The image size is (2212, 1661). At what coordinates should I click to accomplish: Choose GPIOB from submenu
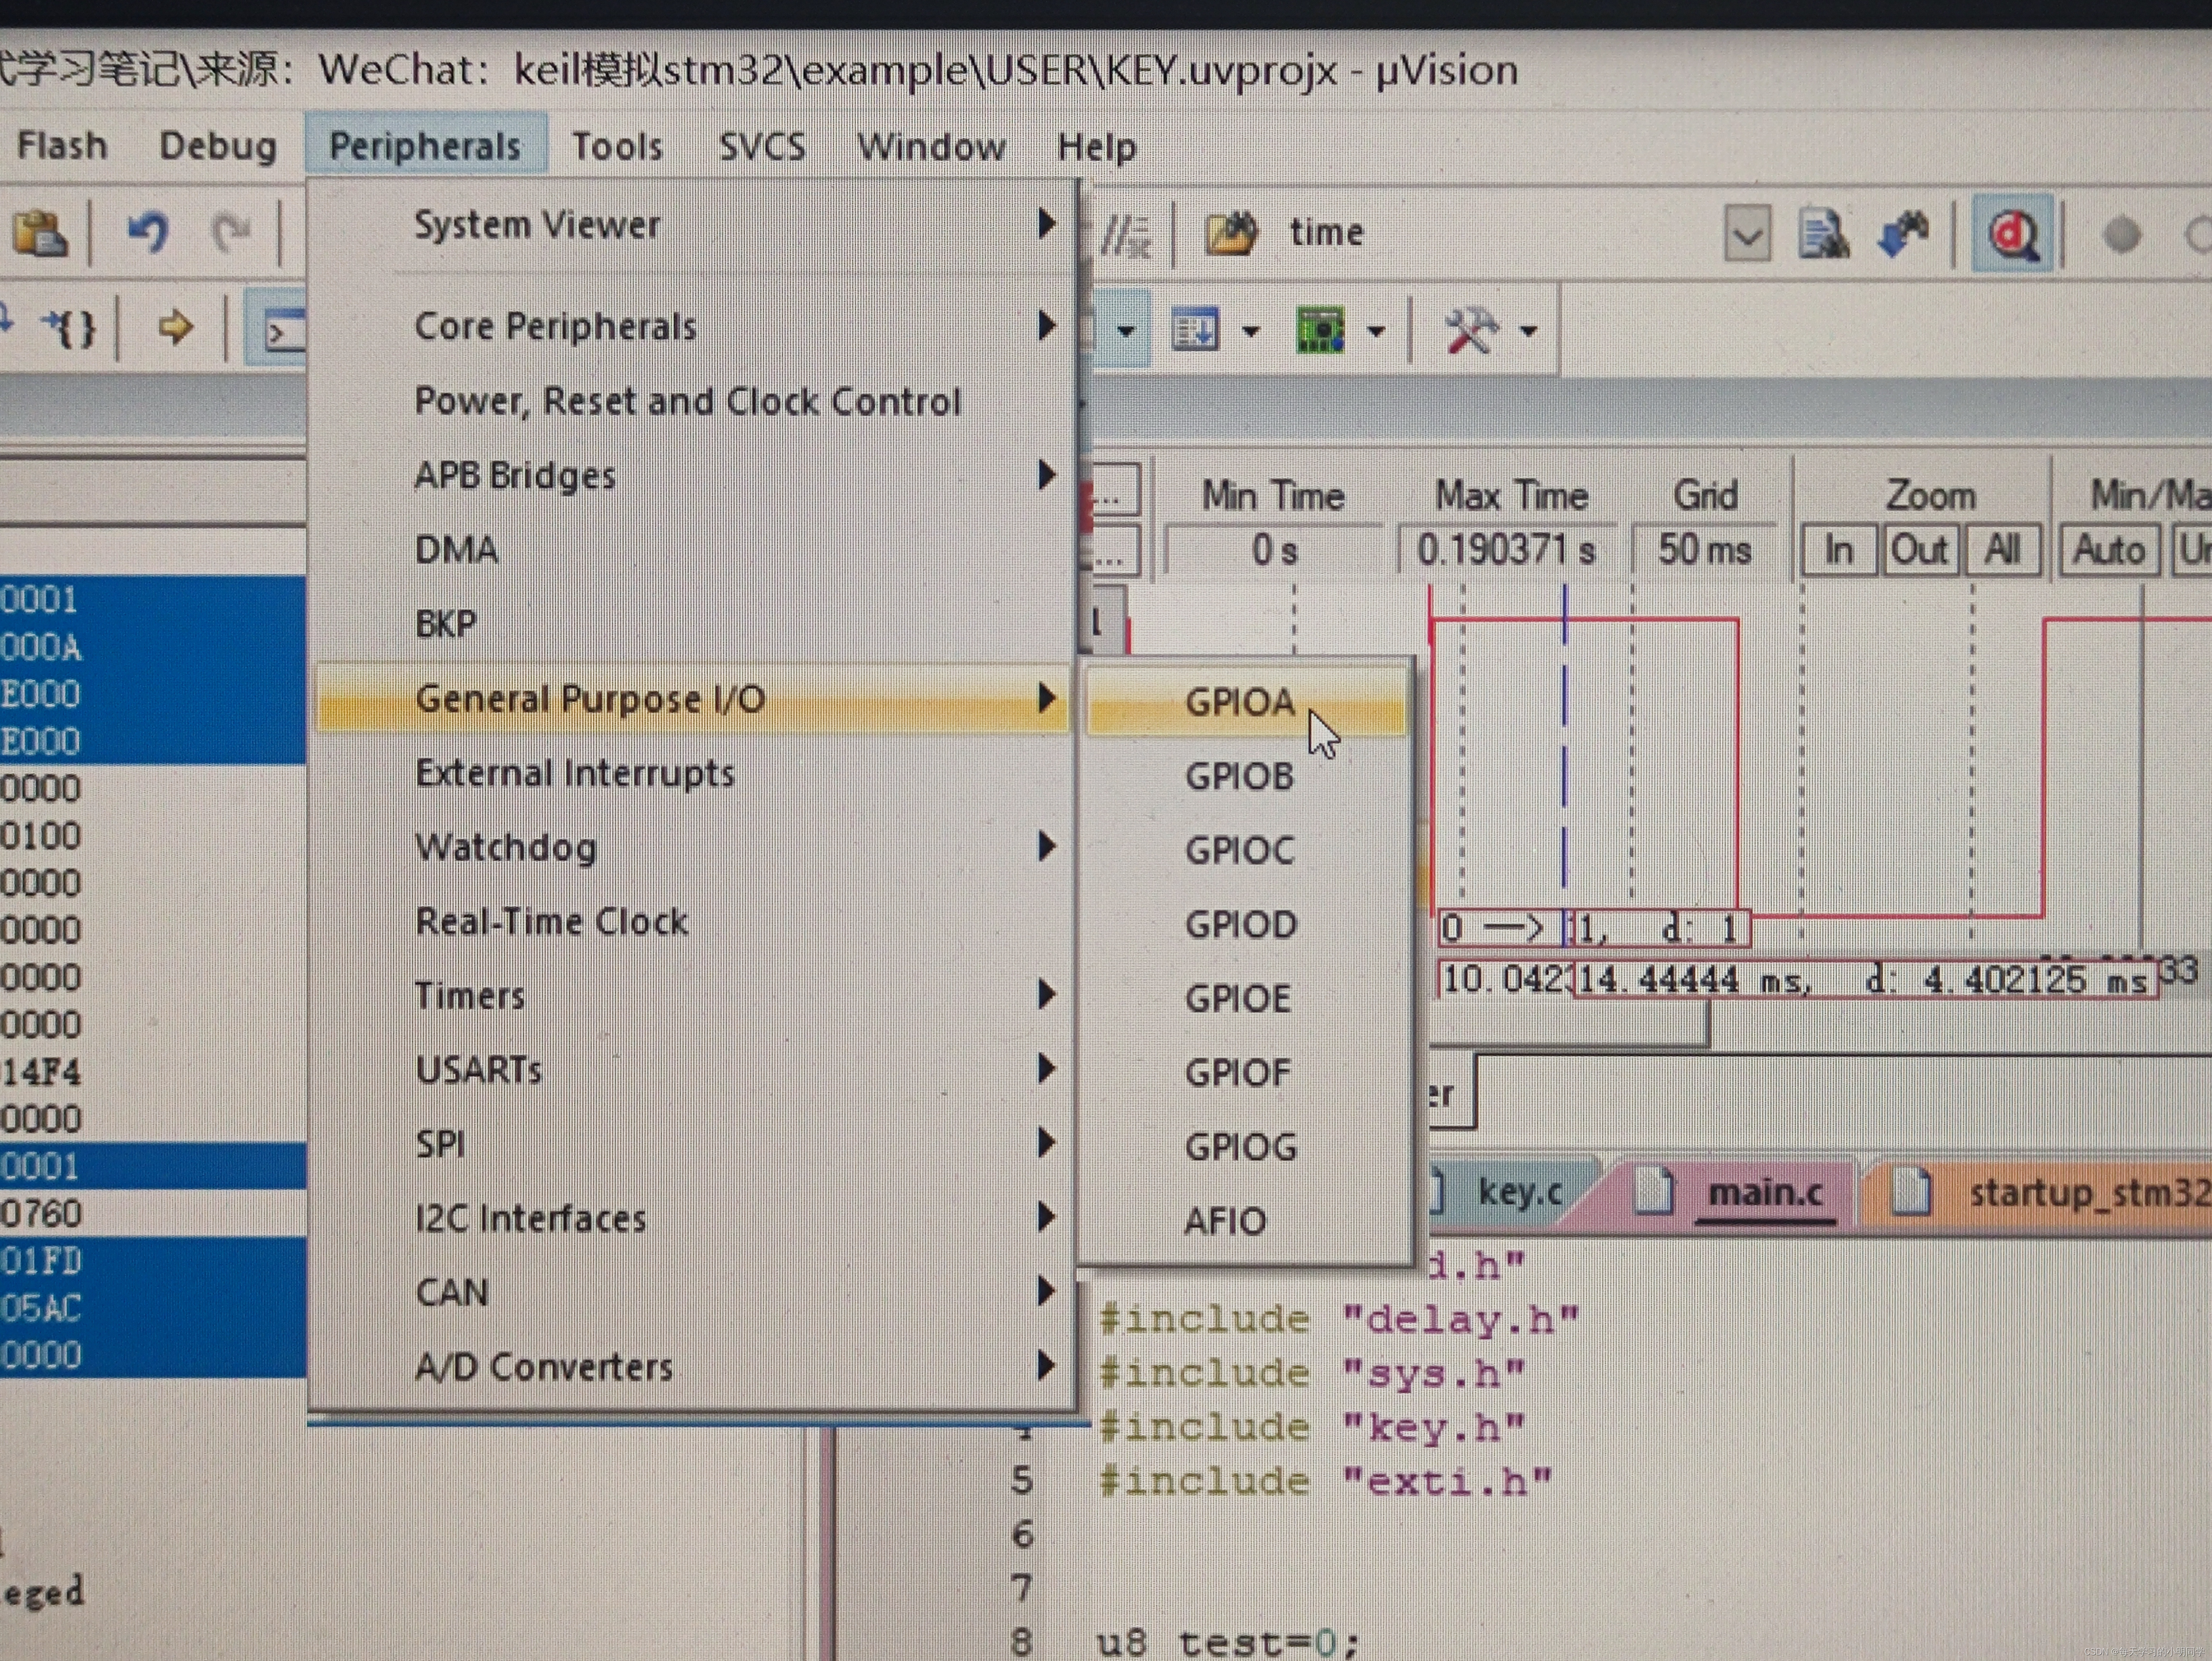point(1245,776)
